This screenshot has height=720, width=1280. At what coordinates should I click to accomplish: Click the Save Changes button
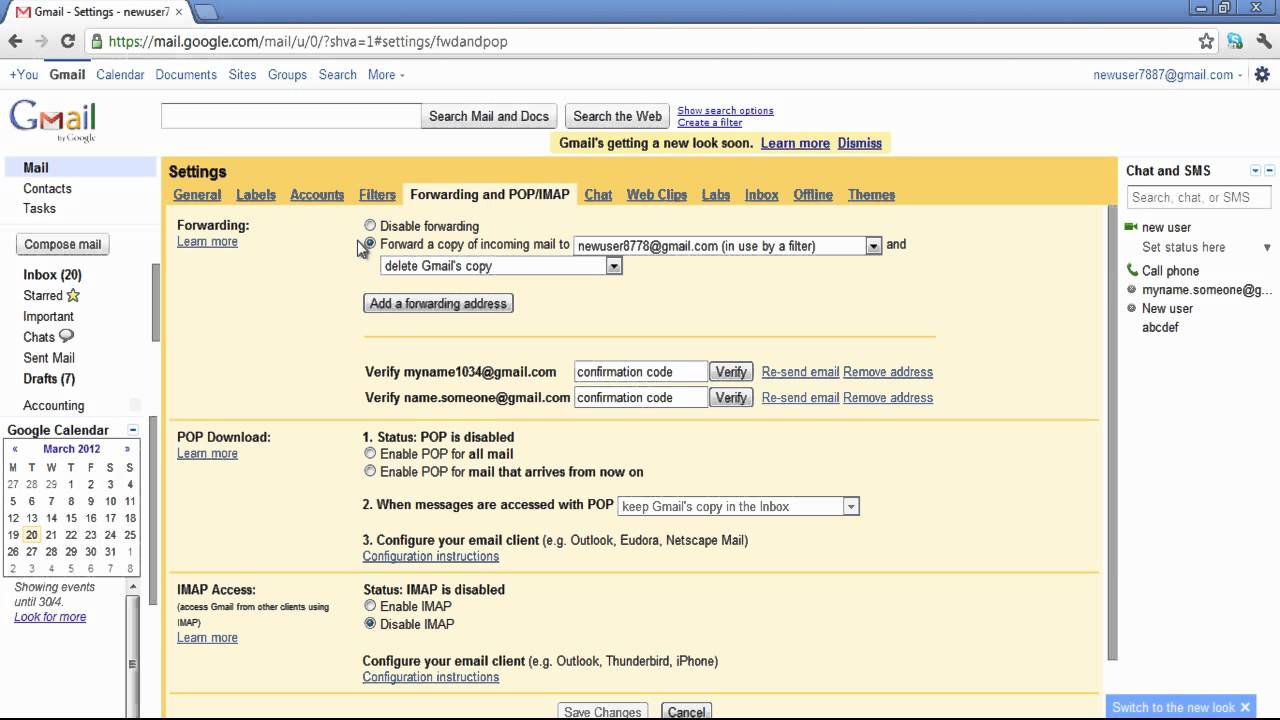point(602,711)
